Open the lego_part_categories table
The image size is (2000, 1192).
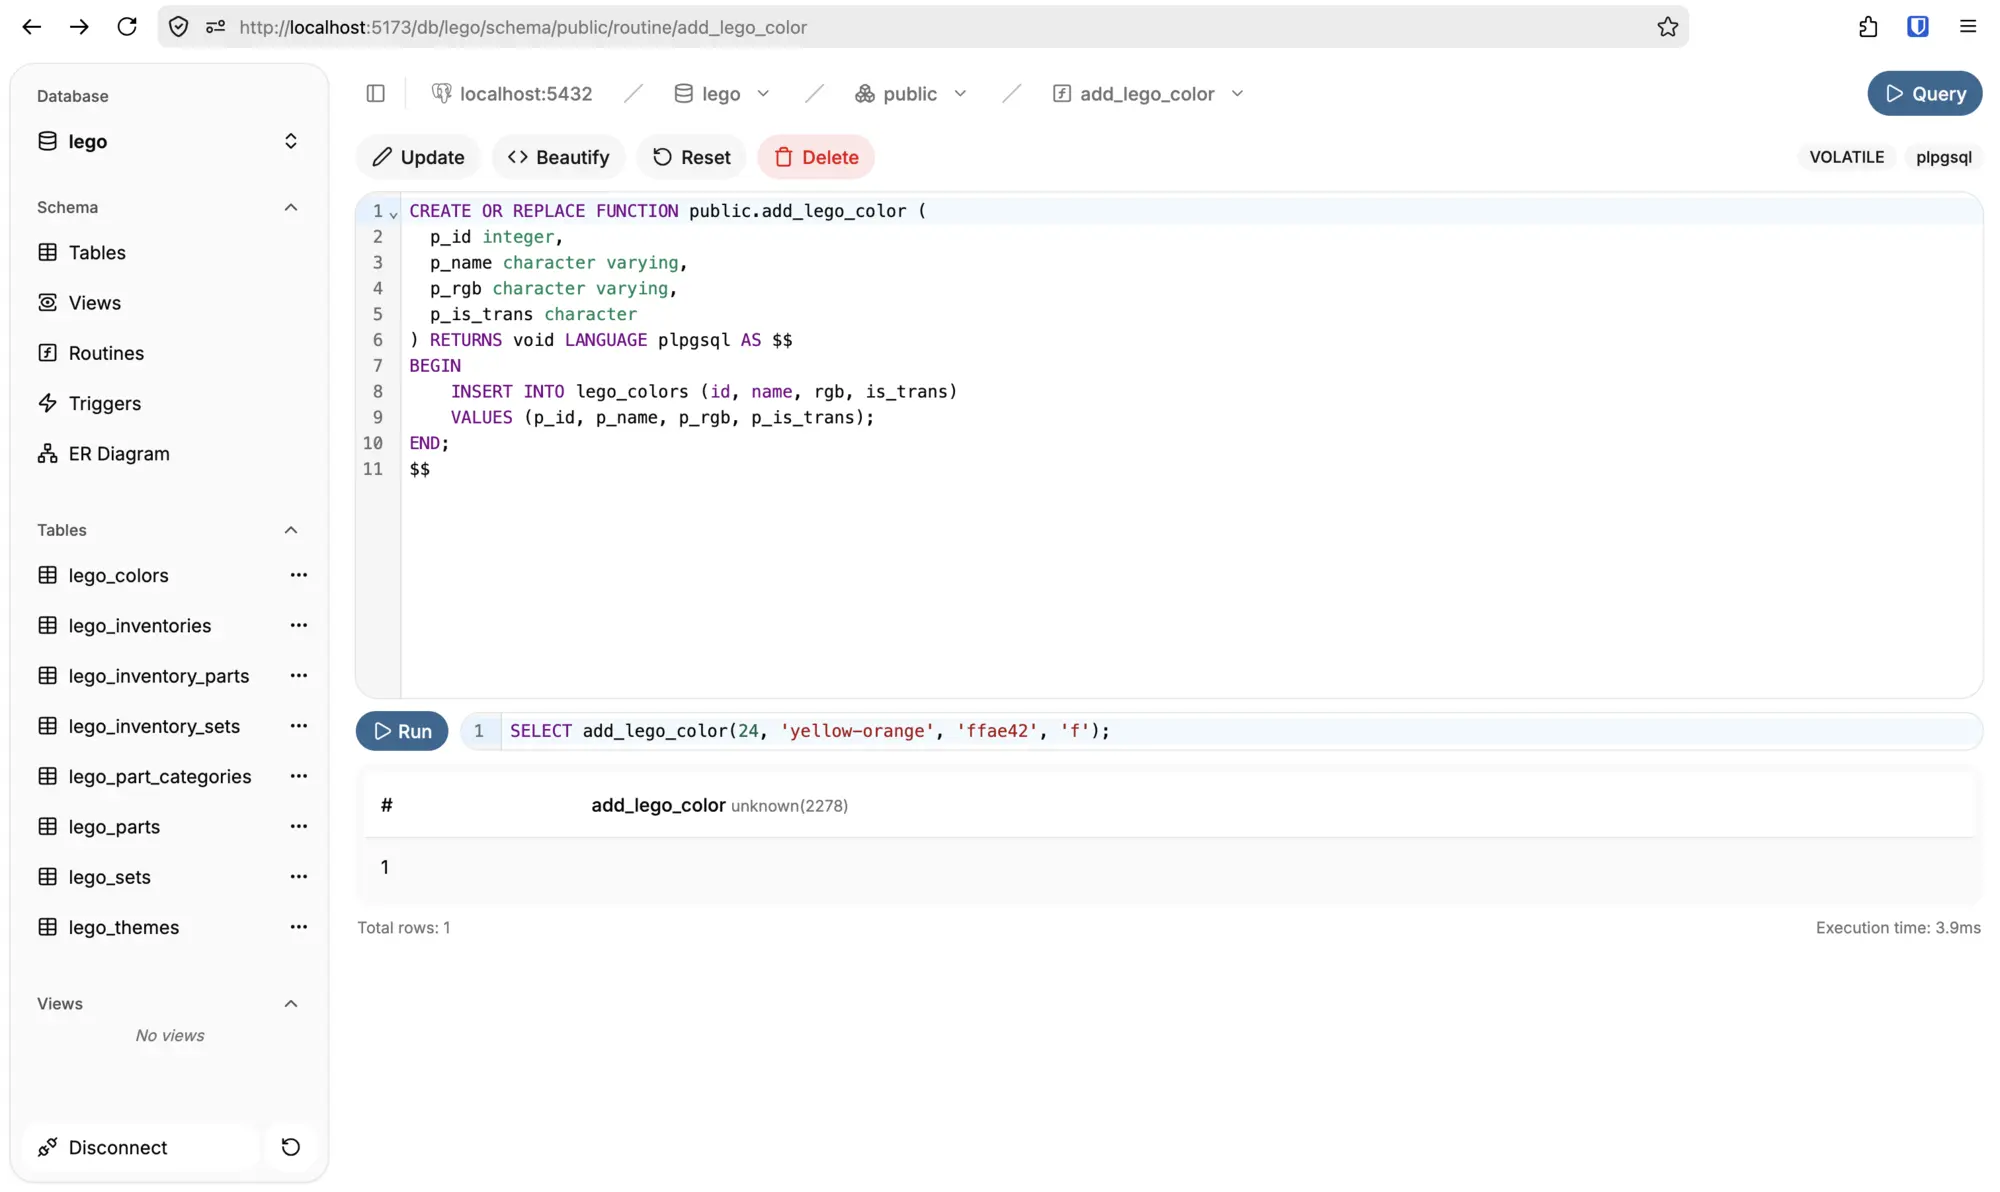[160, 776]
